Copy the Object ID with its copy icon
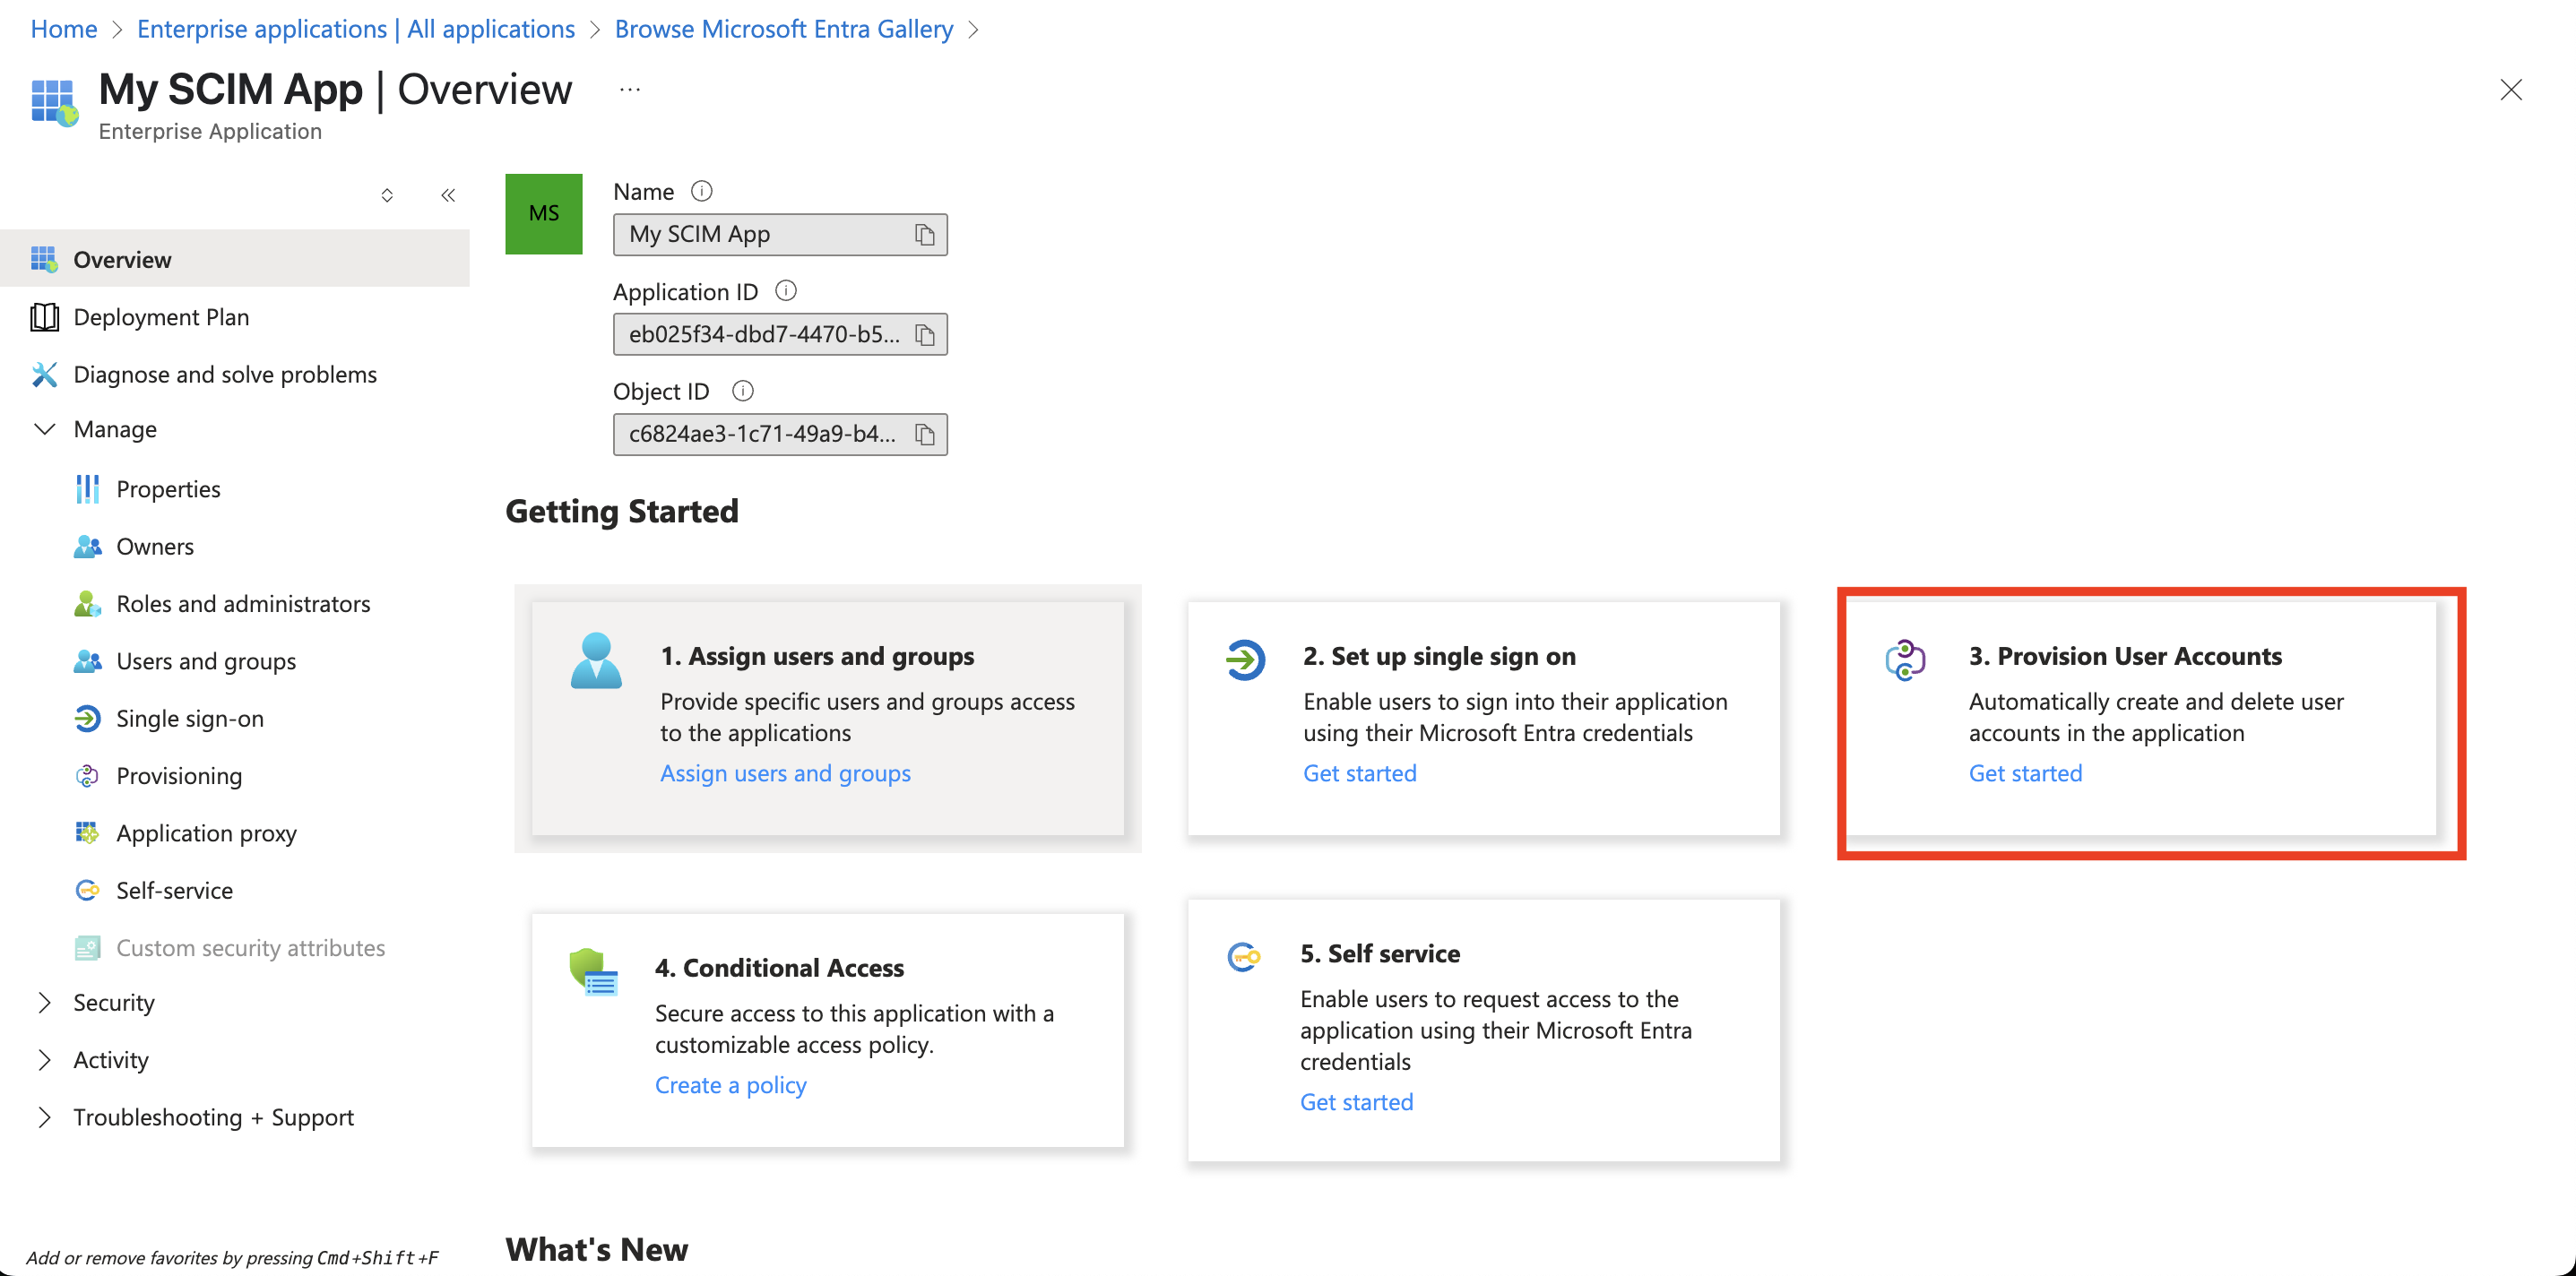 click(923, 434)
